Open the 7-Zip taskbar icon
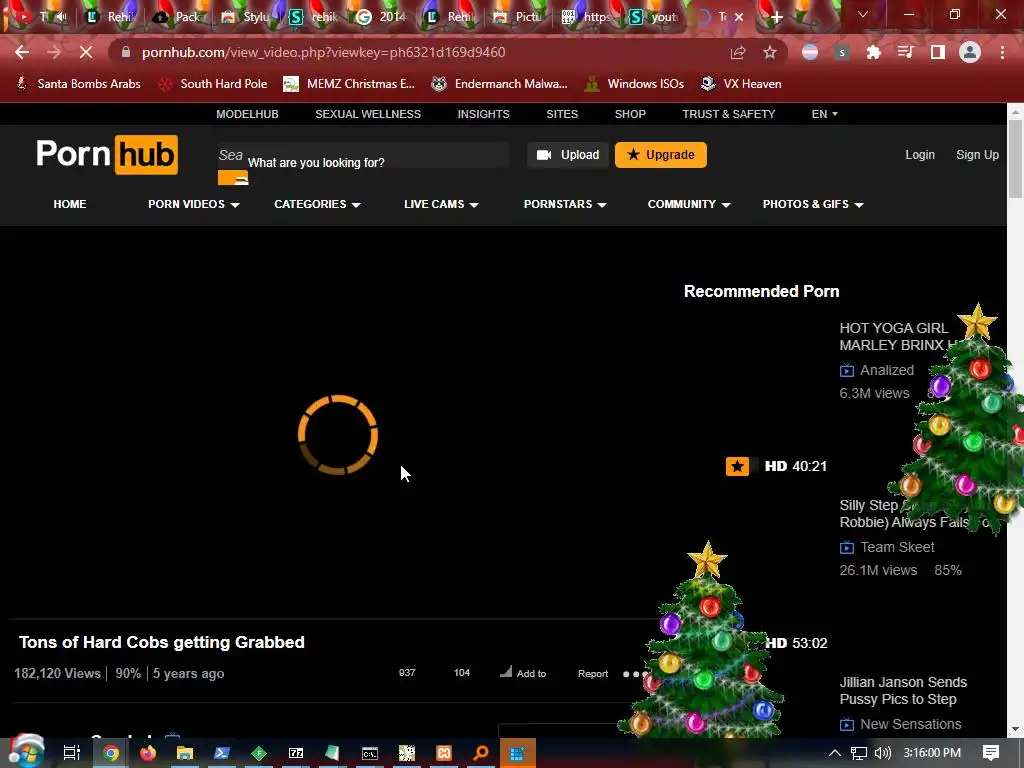 tap(296, 753)
